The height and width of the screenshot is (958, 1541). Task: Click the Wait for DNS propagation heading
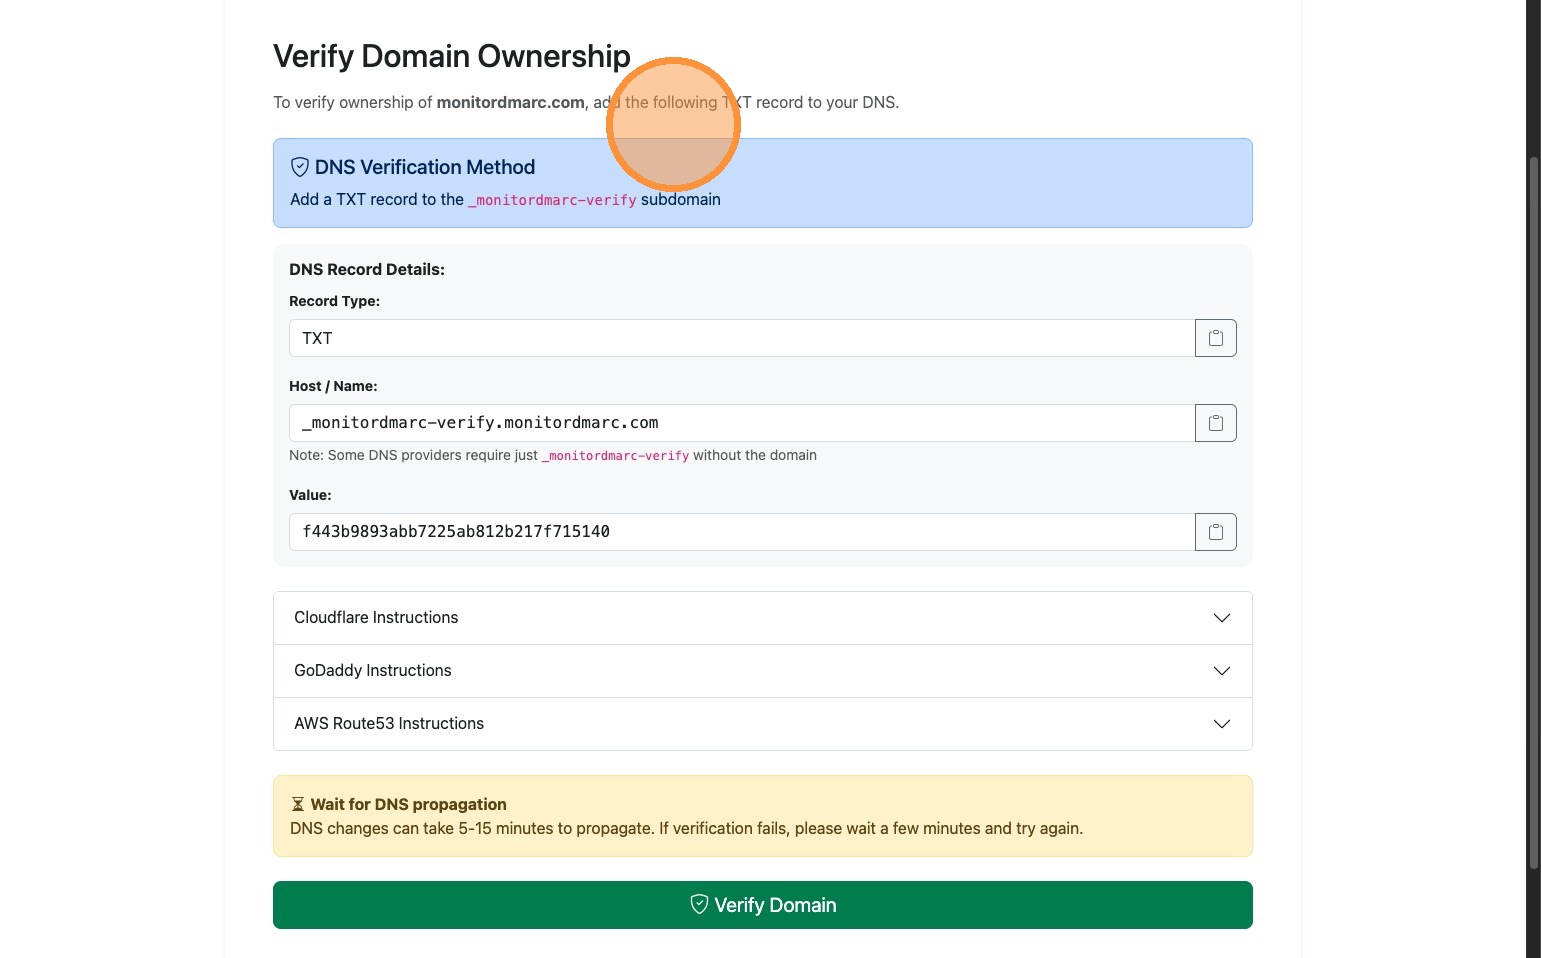[408, 804]
